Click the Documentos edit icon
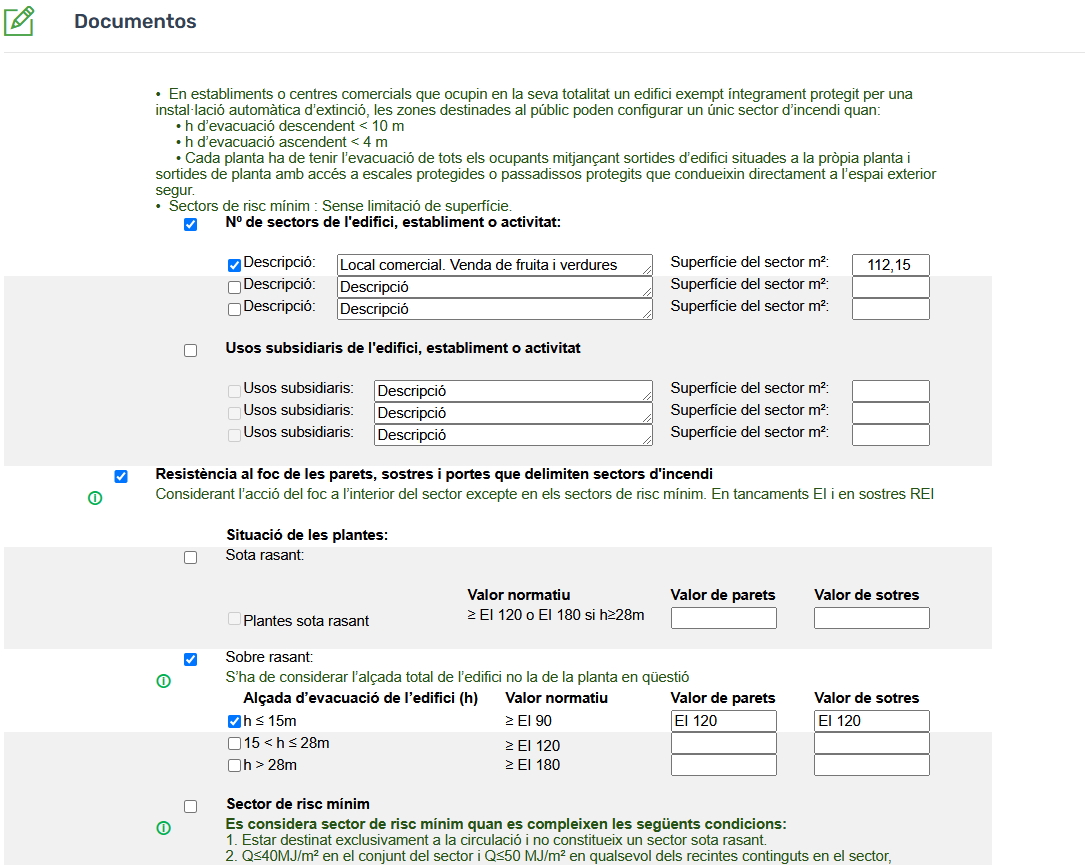The width and height of the screenshot is (1085, 865). [19, 21]
